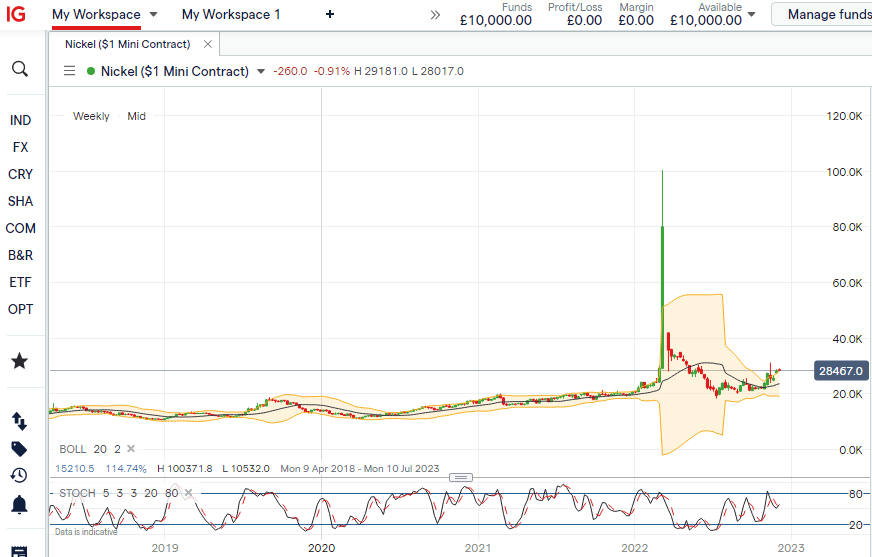This screenshot has height=557, width=872.
Task: Click the H 29181.0 high value
Action: pyautogui.click(x=380, y=71)
